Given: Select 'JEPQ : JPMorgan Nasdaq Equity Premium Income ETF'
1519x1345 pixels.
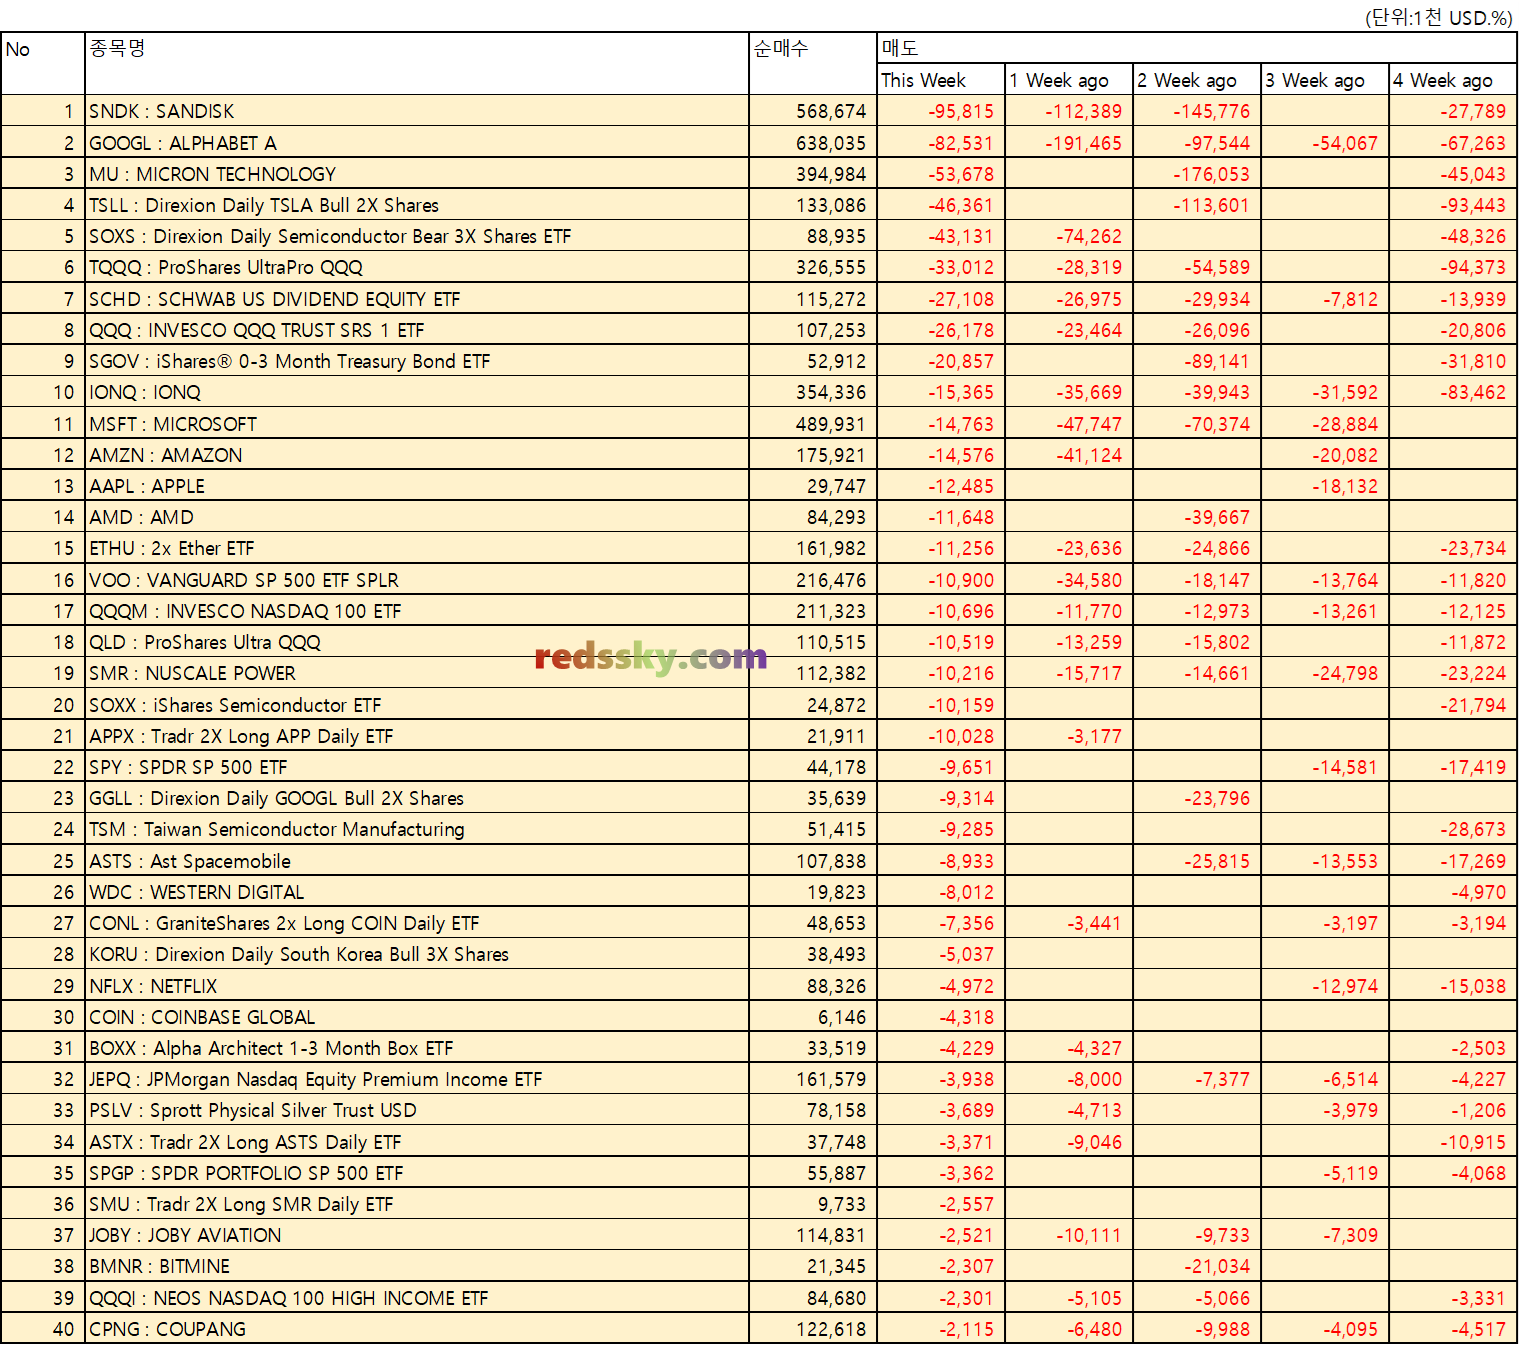Looking at the screenshot, I should [x=417, y=1079].
